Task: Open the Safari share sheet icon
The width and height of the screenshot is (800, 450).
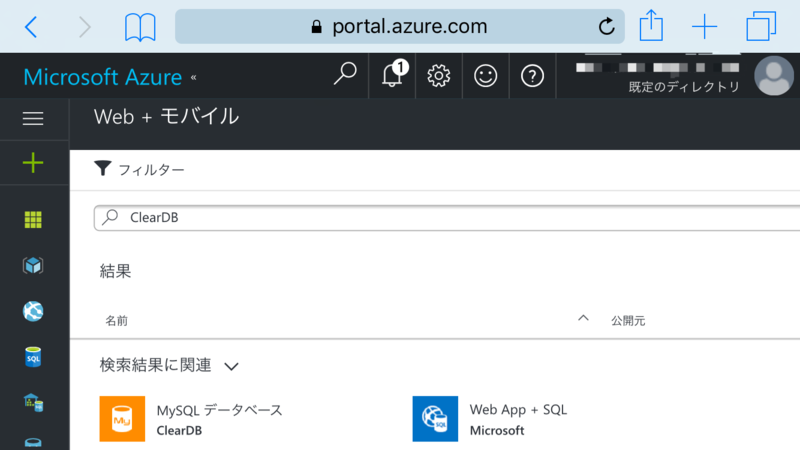Action: coord(652,26)
